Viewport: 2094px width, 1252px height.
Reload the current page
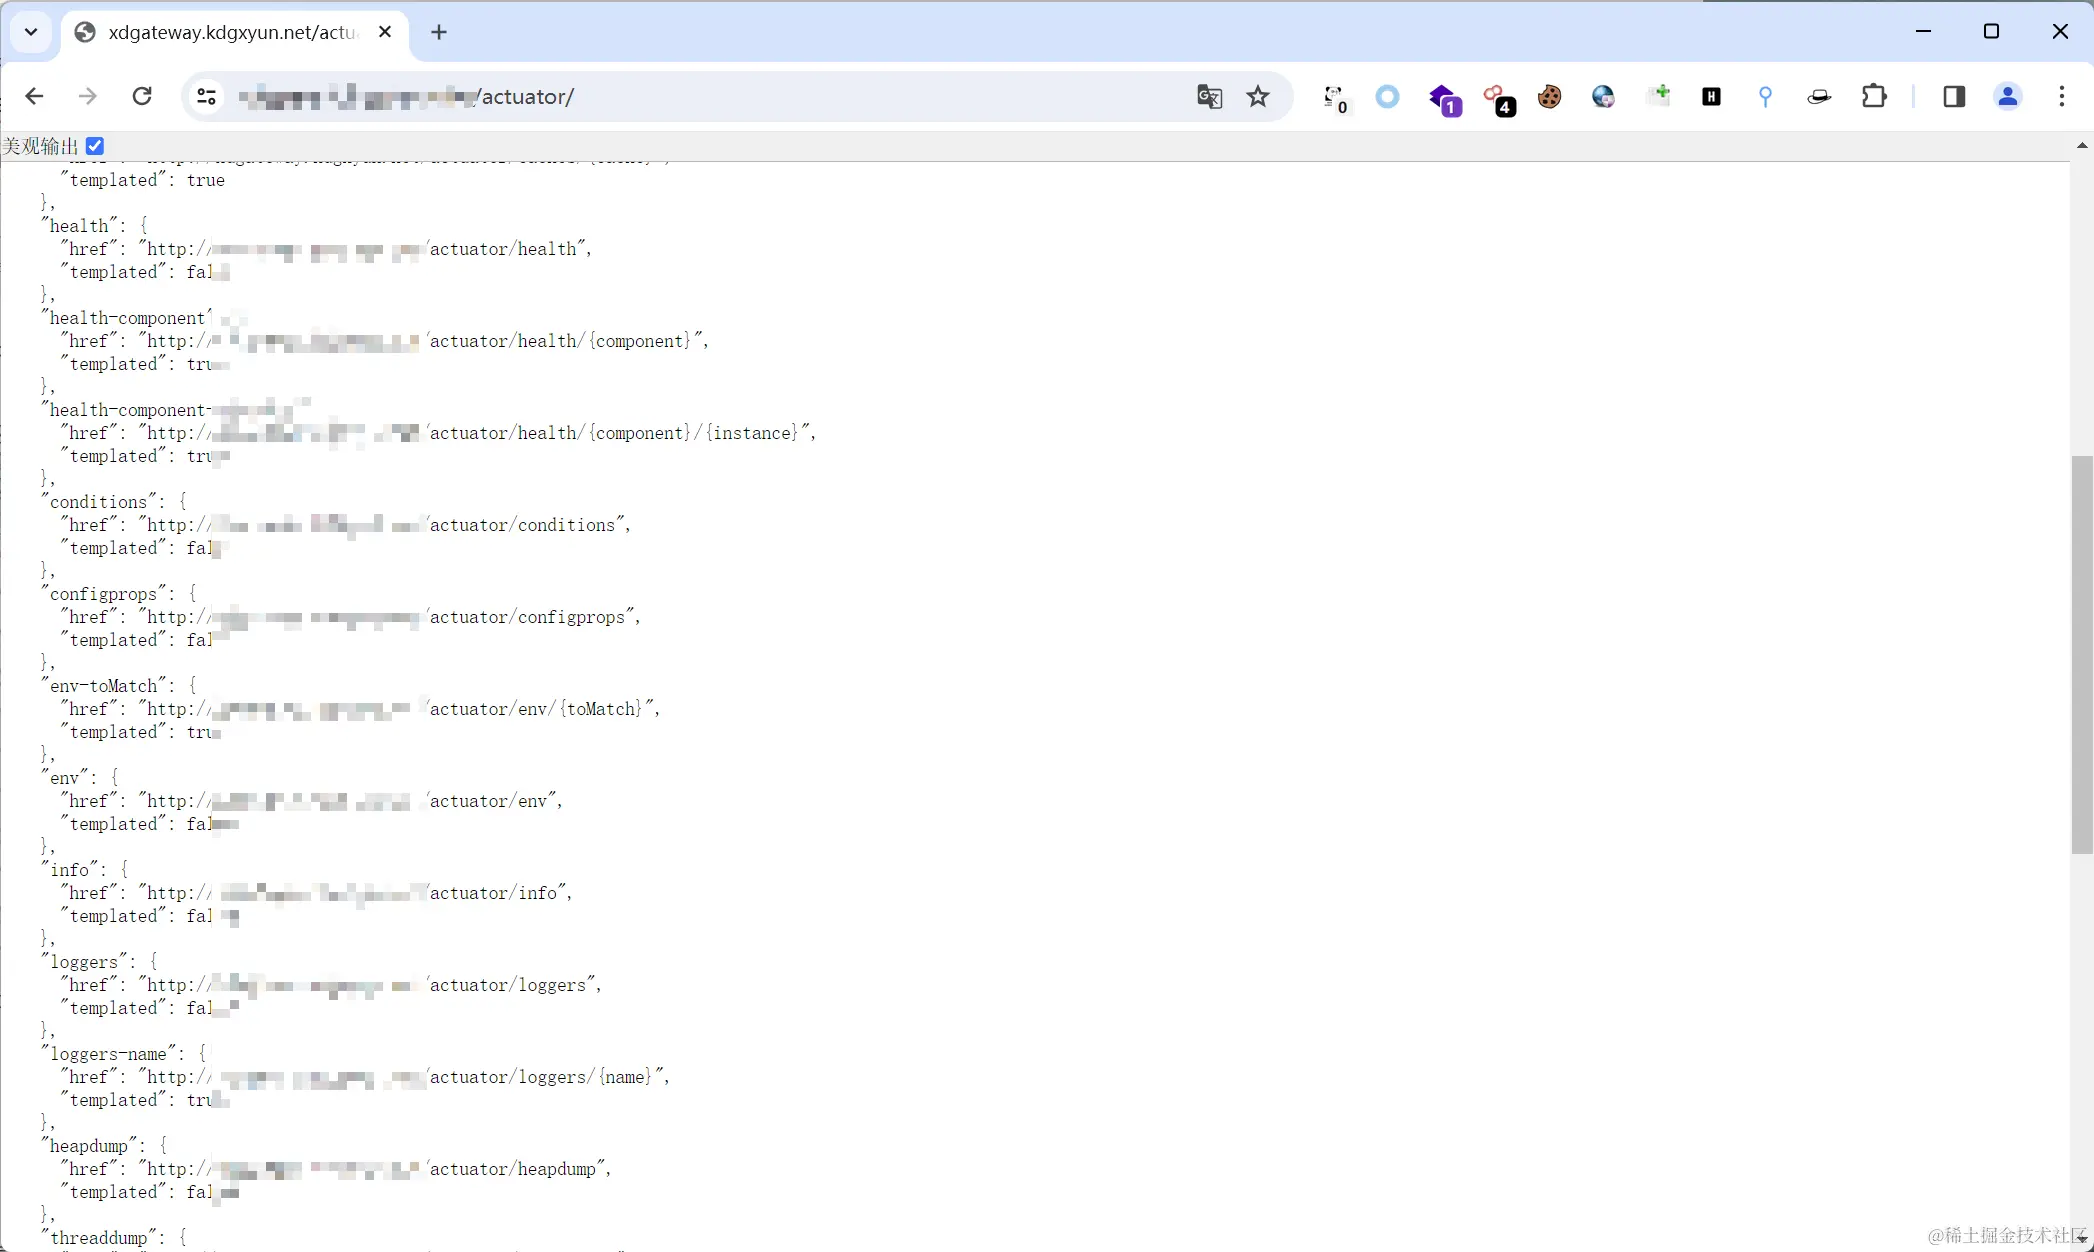point(142,96)
